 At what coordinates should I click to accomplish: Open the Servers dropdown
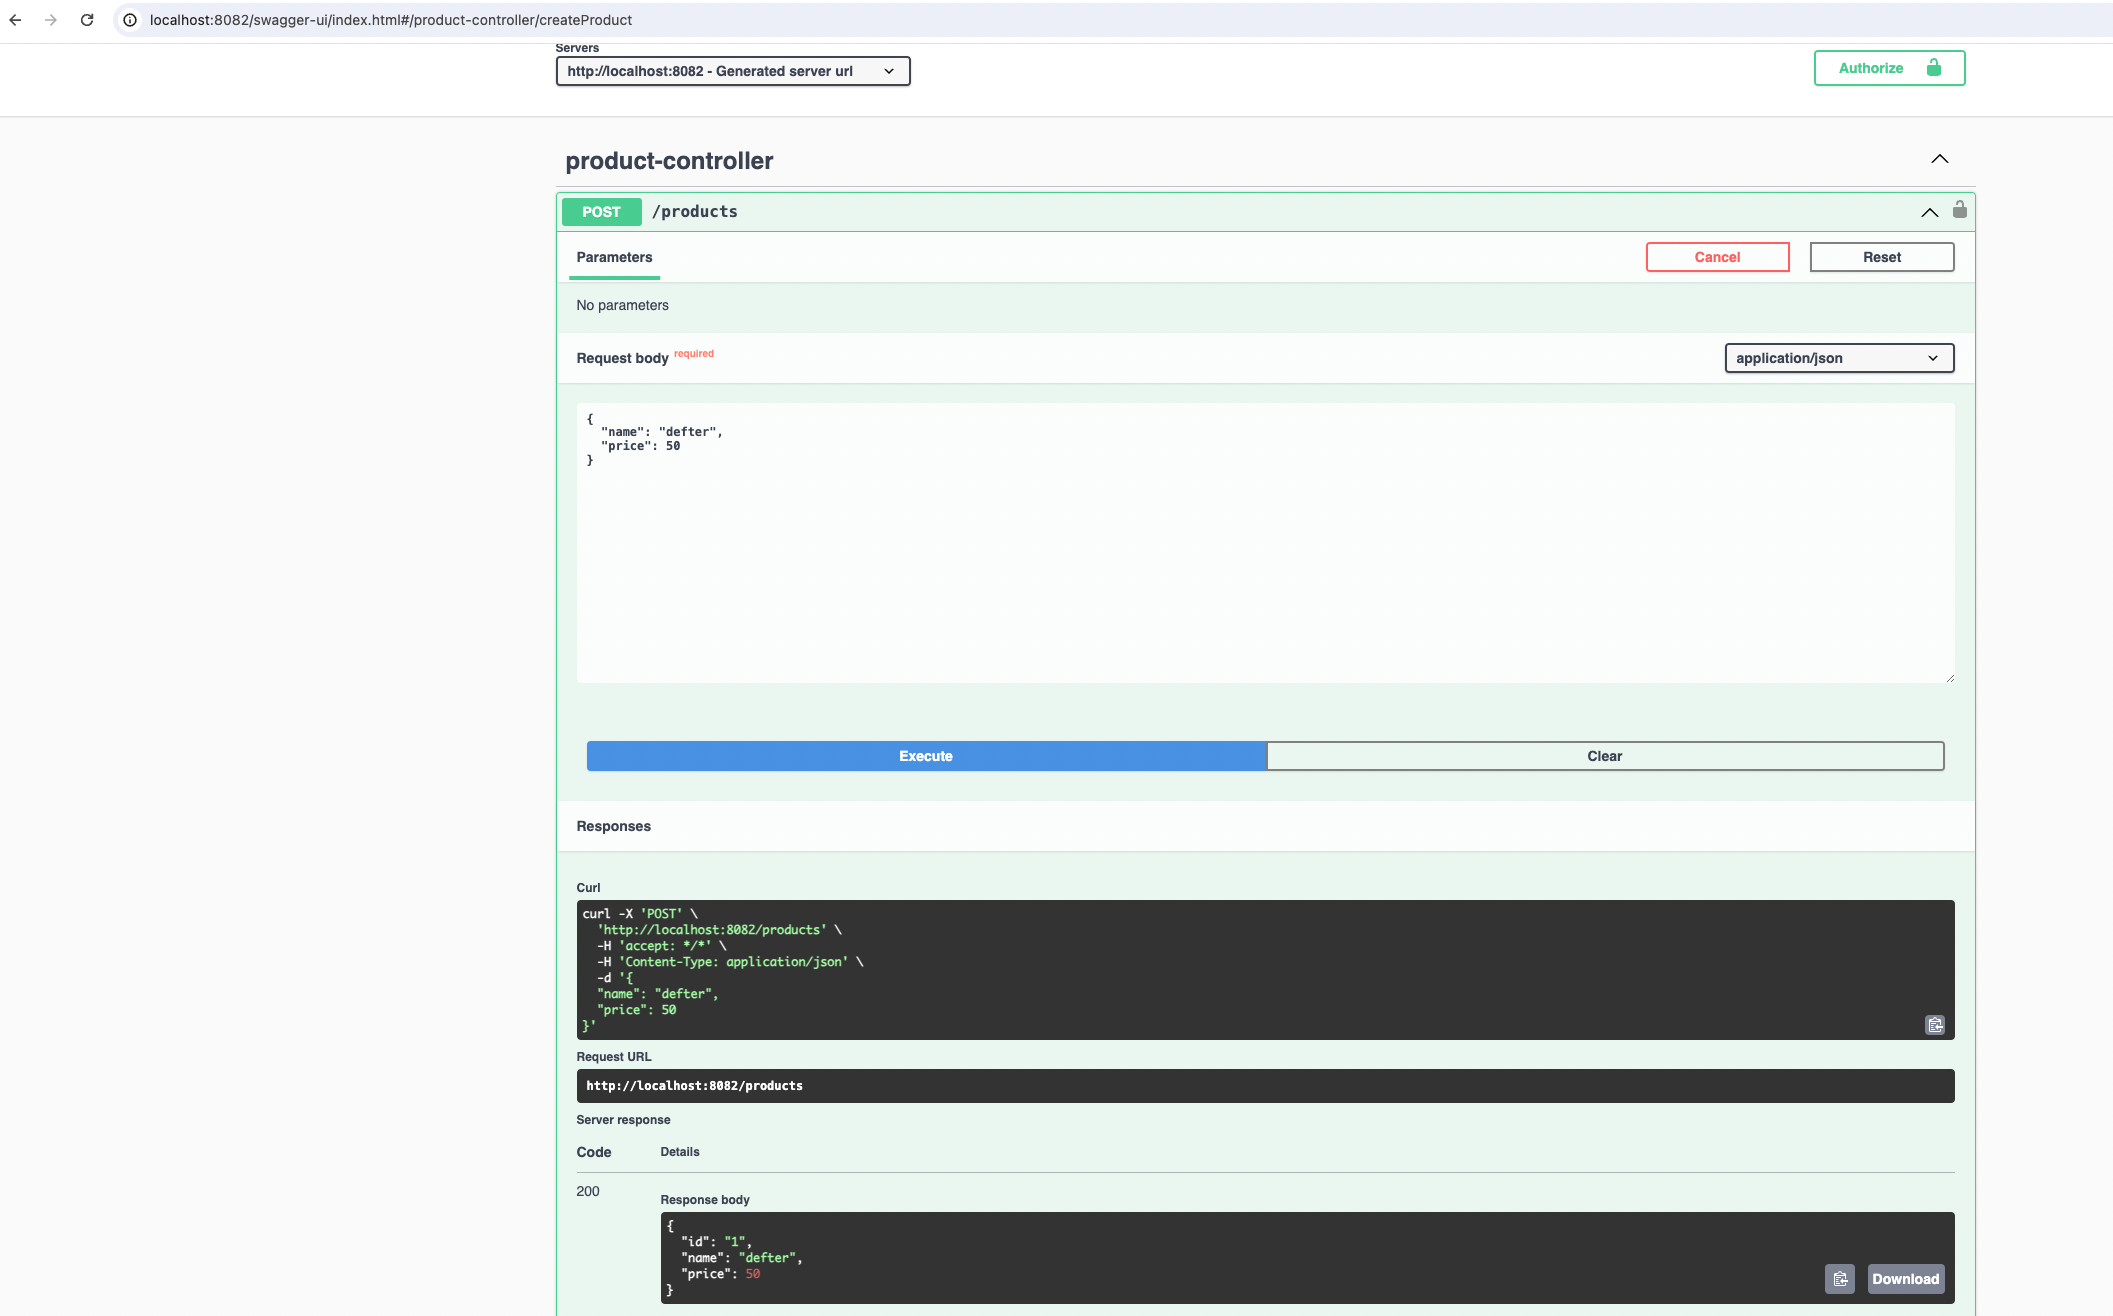(733, 71)
